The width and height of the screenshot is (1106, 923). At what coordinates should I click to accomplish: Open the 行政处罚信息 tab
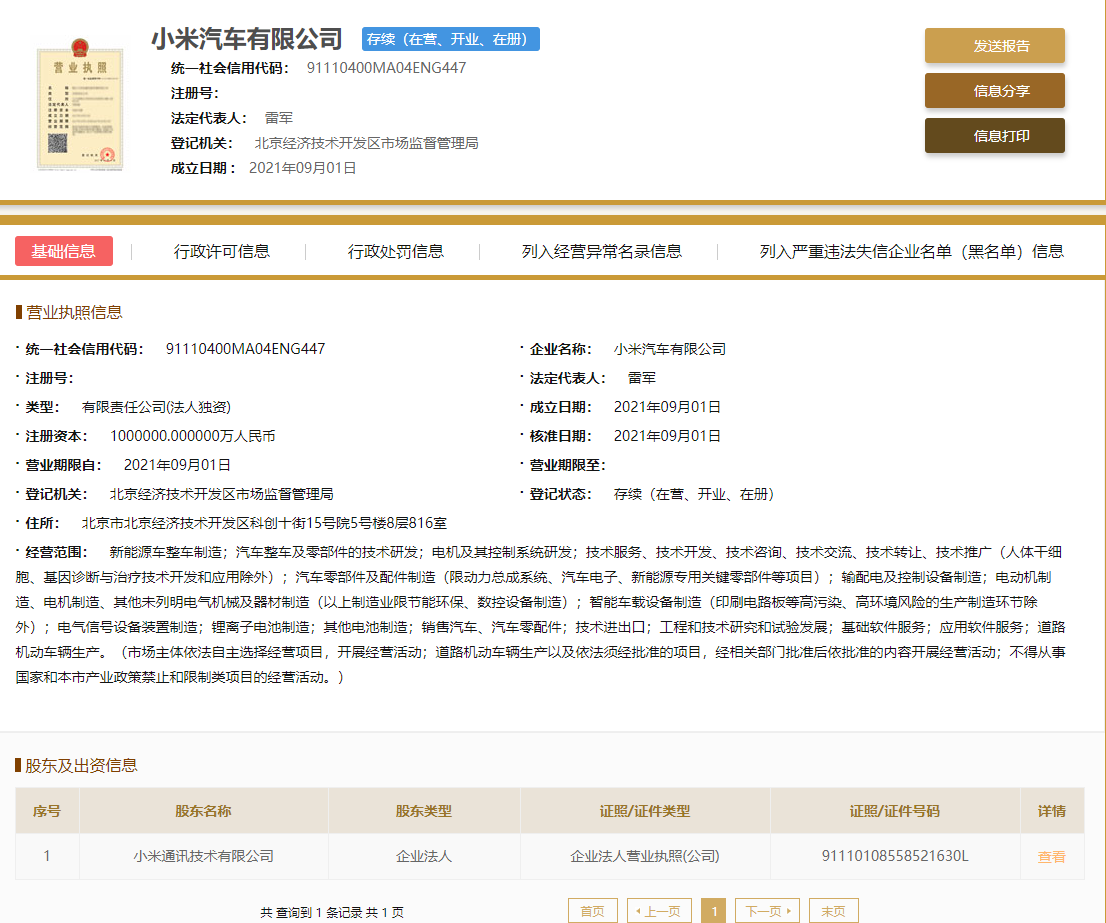point(396,252)
